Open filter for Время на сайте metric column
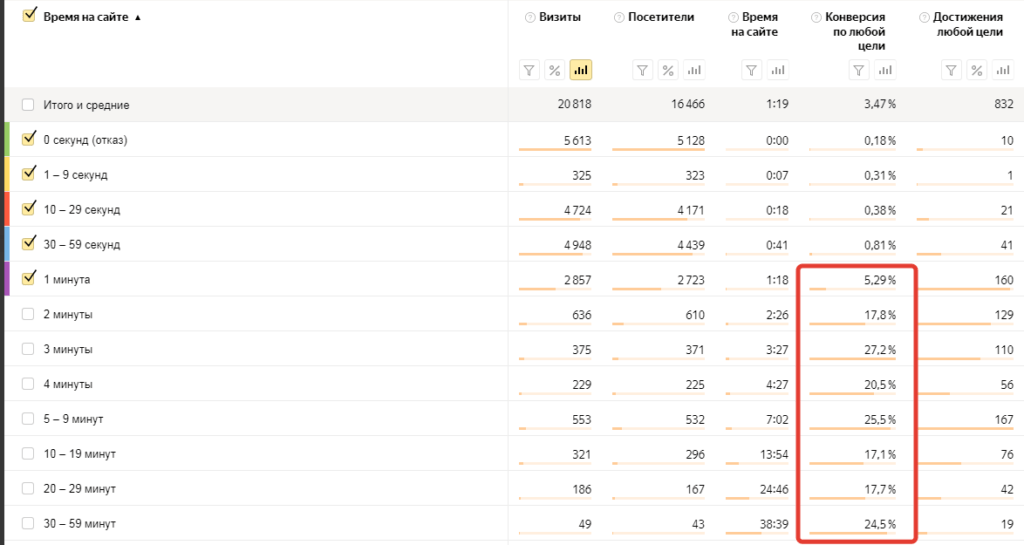 click(x=752, y=70)
